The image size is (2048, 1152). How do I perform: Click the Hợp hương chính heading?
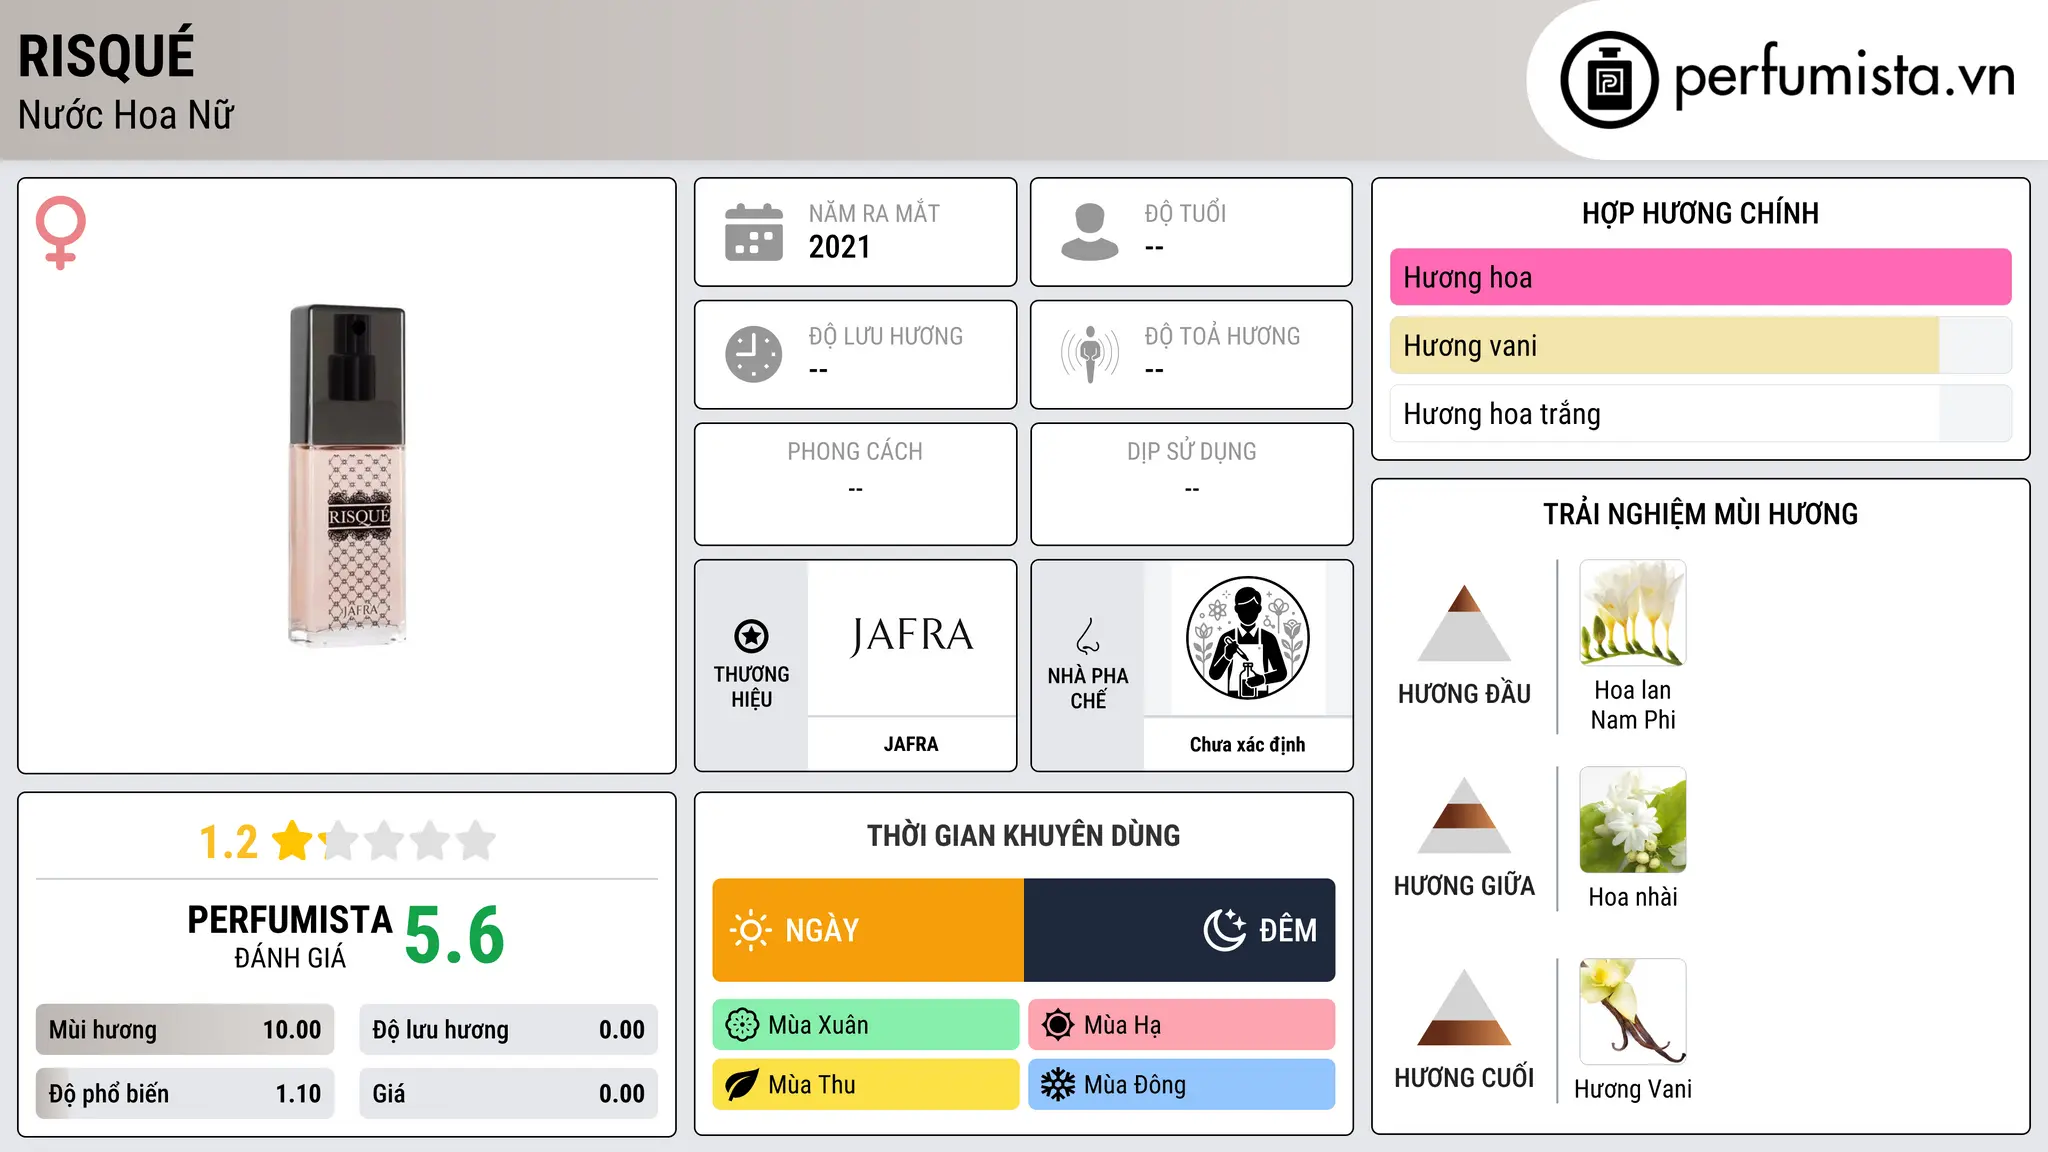1700,213
